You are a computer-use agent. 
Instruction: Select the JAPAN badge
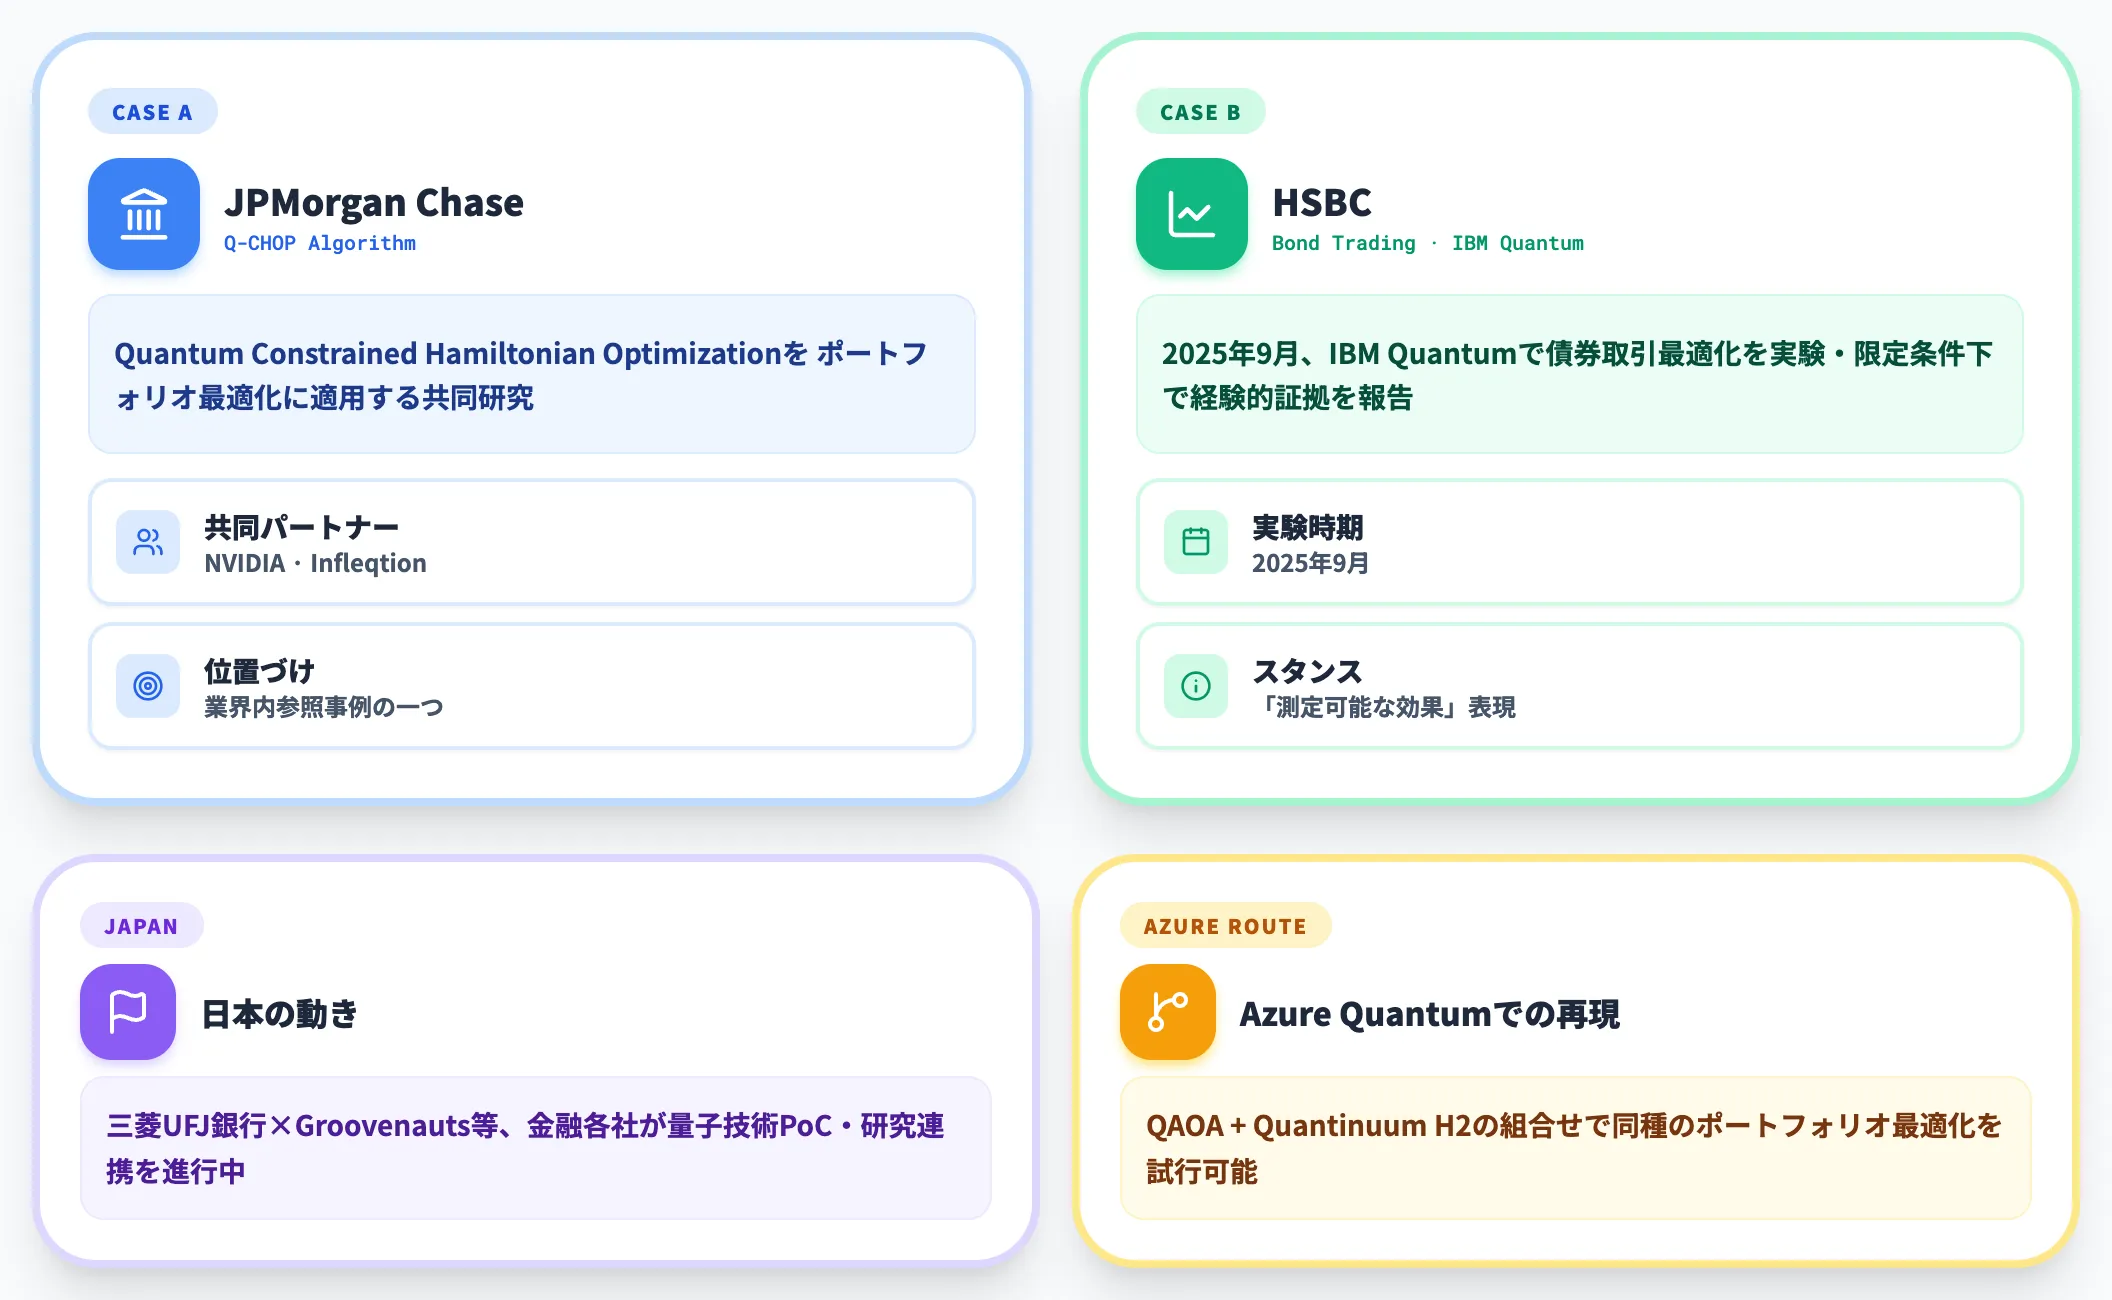tap(141, 926)
